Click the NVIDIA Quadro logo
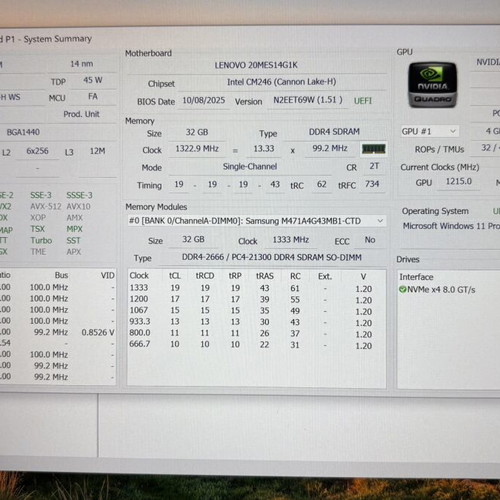 pos(432,85)
